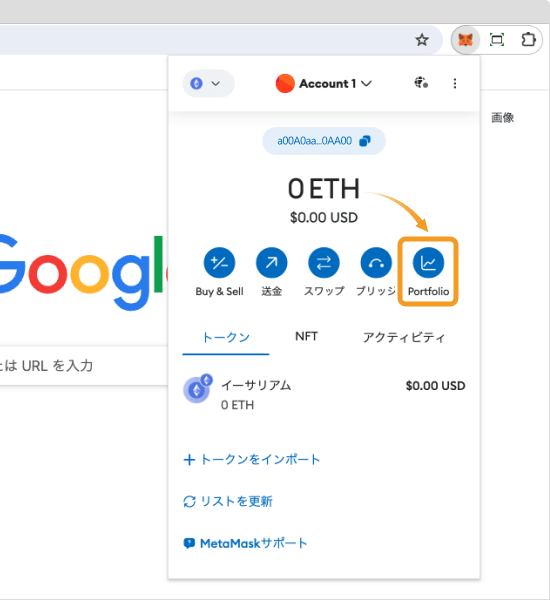Click the ブリッジ bridge icon
Image resolution: width=550 pixels, height=600 pixels.
coord(376,263)
